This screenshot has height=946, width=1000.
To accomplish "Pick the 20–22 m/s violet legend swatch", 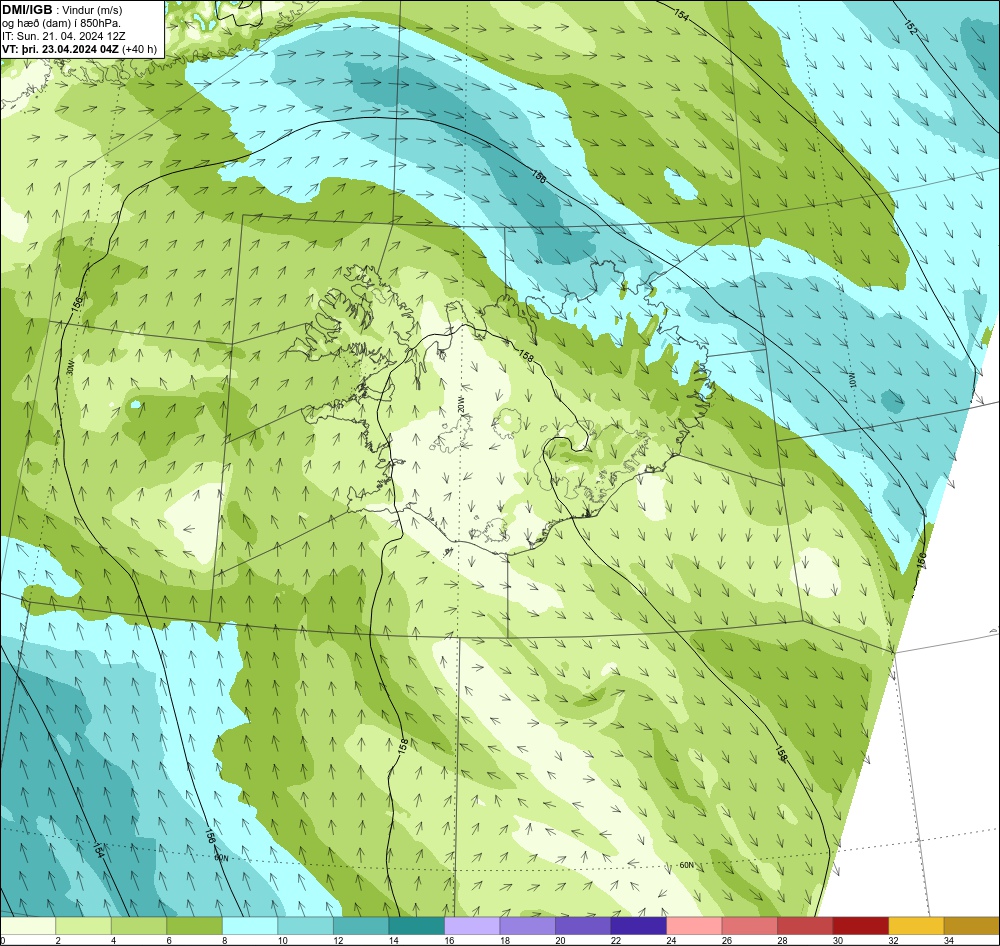I will (x=583, y=926).
